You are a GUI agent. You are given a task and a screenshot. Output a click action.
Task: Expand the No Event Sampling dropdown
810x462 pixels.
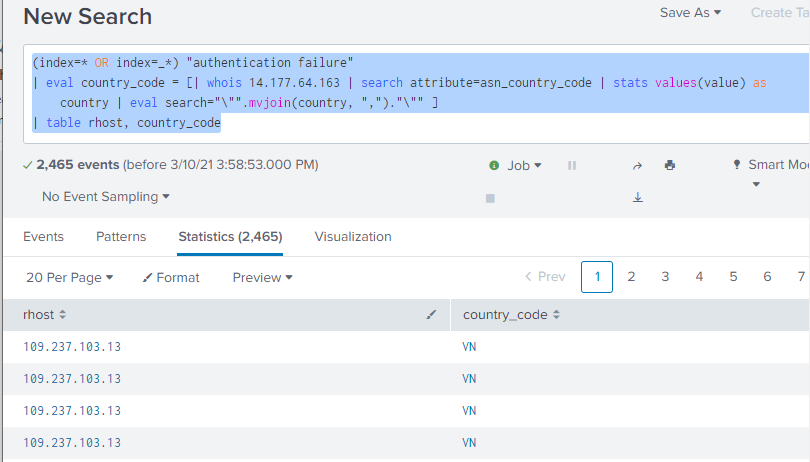(105, 197)
